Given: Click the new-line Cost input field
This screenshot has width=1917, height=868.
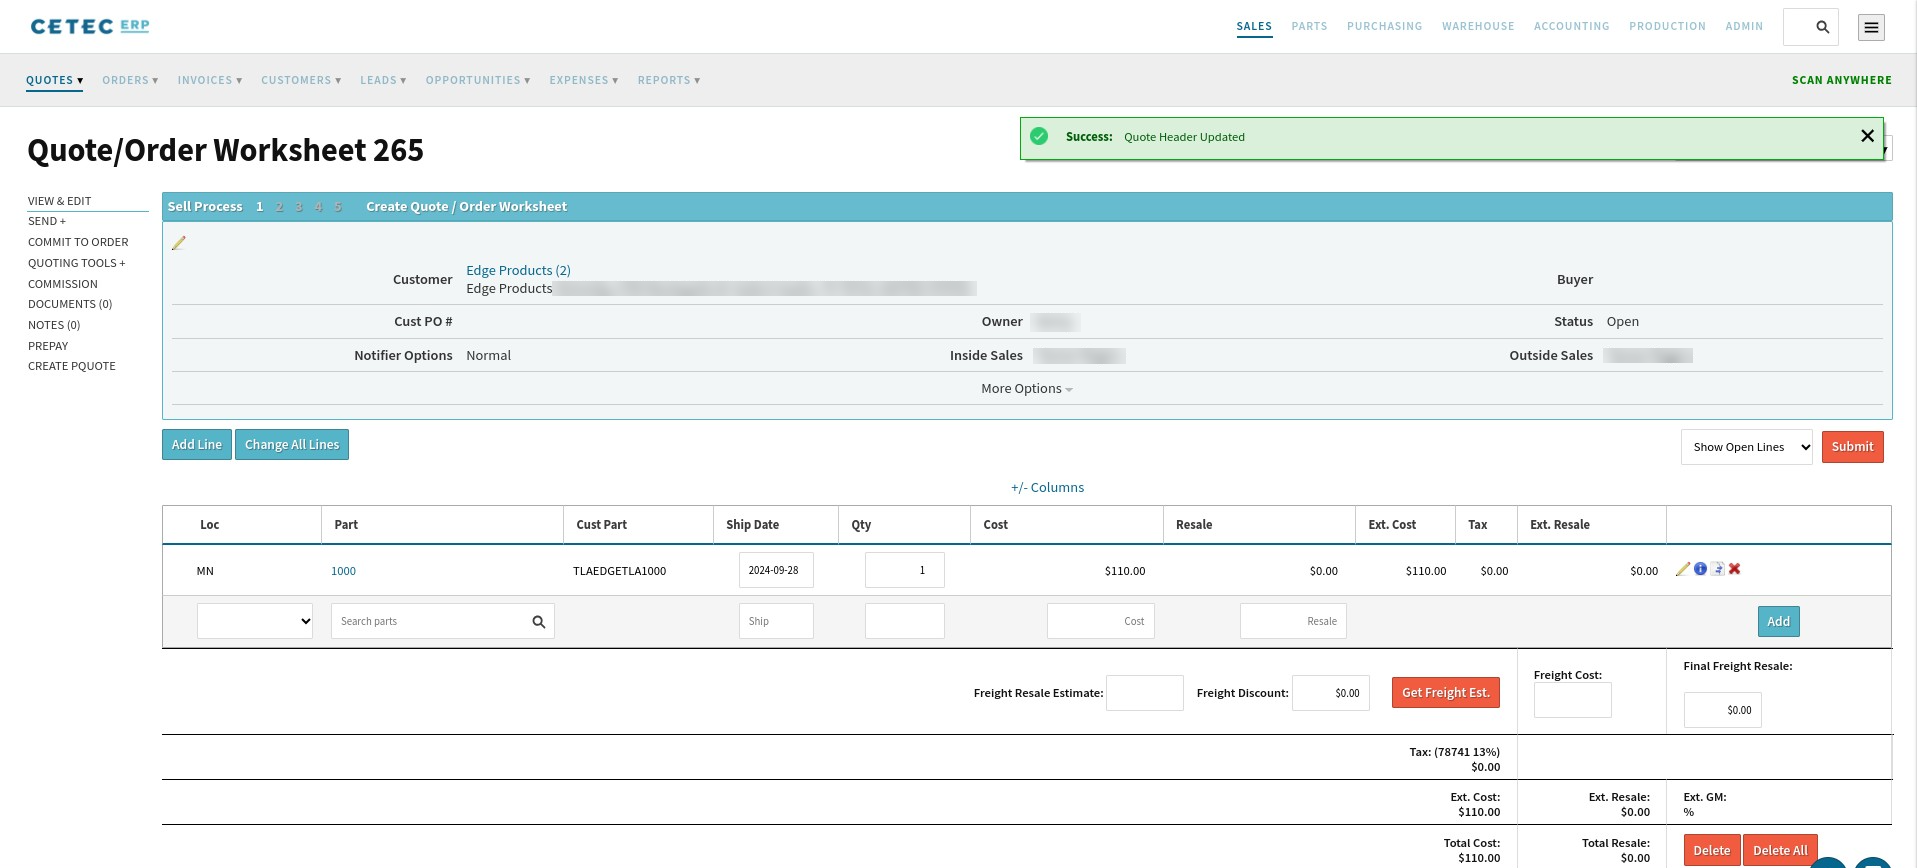Looking at the screenshot, I should (1101, 621).
